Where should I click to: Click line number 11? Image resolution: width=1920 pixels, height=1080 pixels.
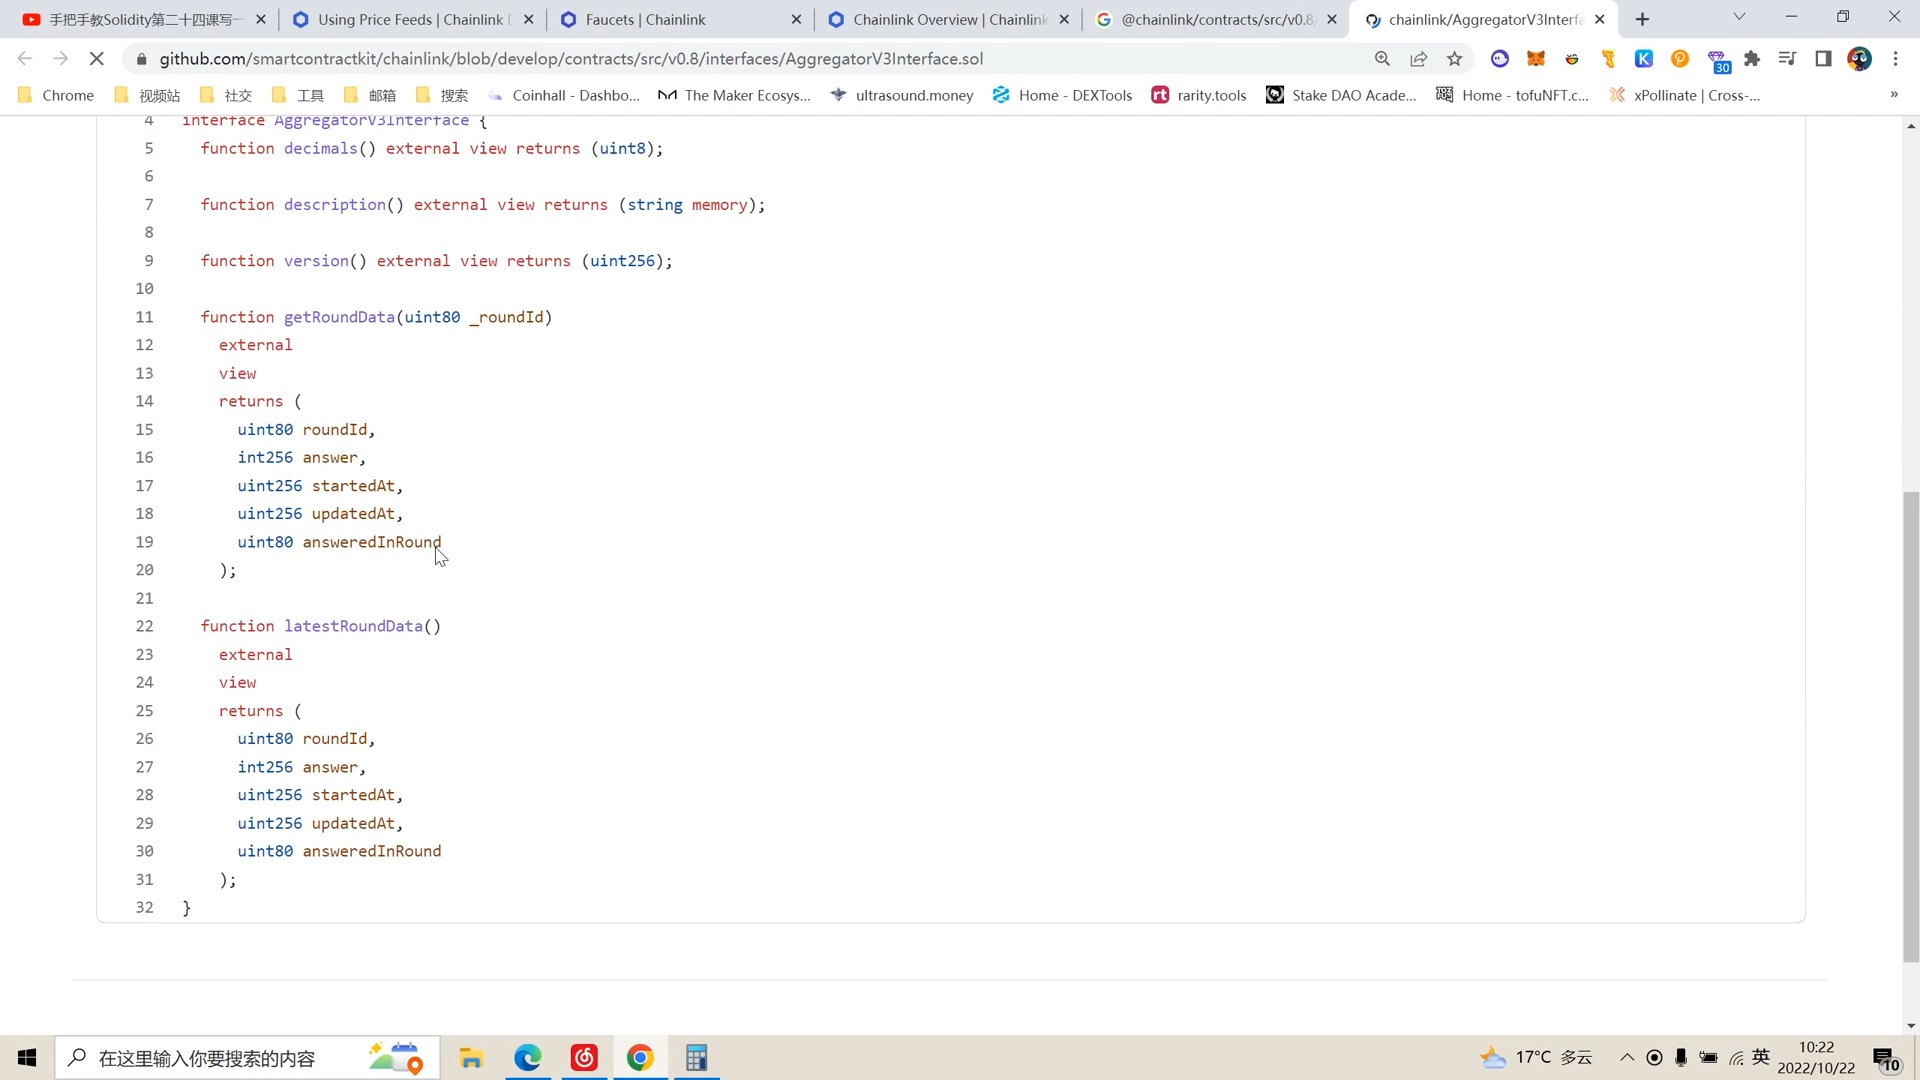145,317
